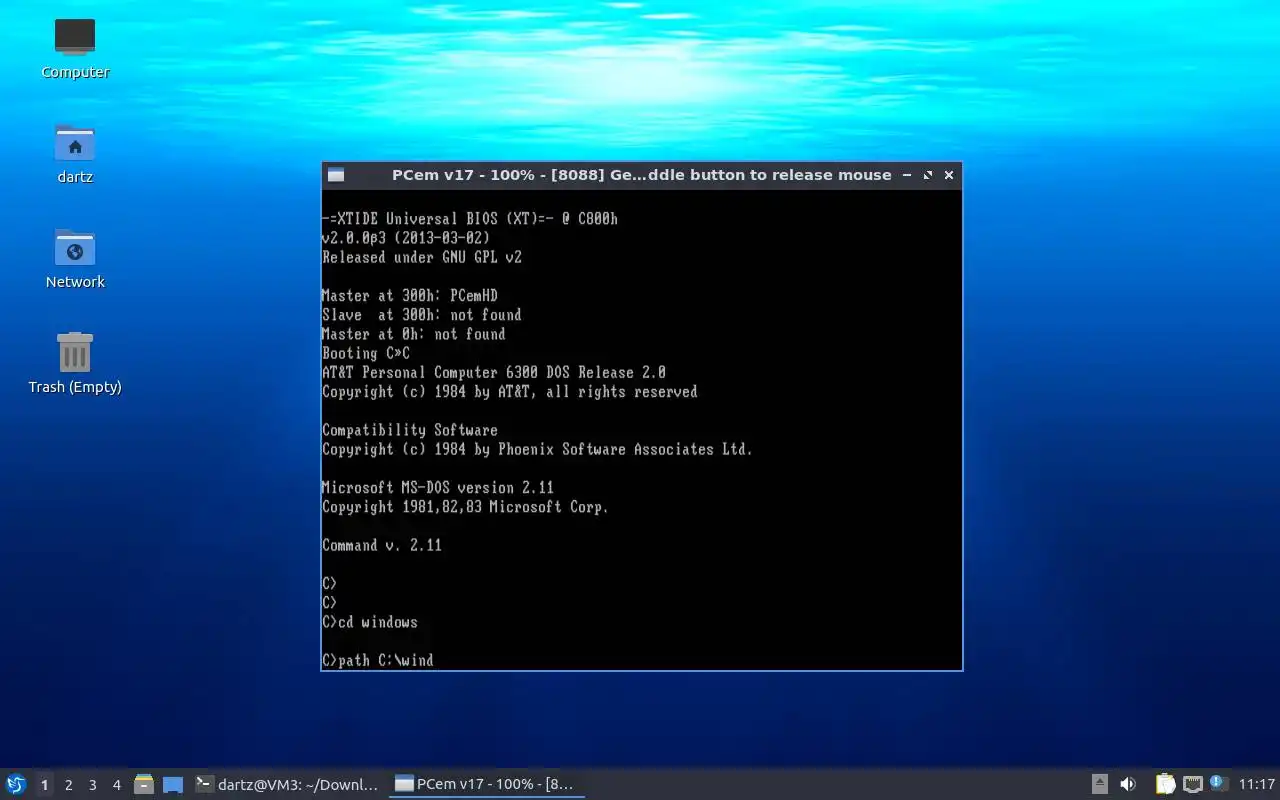Viewport: 1280px width, 800px height.
Task: Click 'XTIDE Universal BIOS (XT)' header line
Action: point(470,219)
